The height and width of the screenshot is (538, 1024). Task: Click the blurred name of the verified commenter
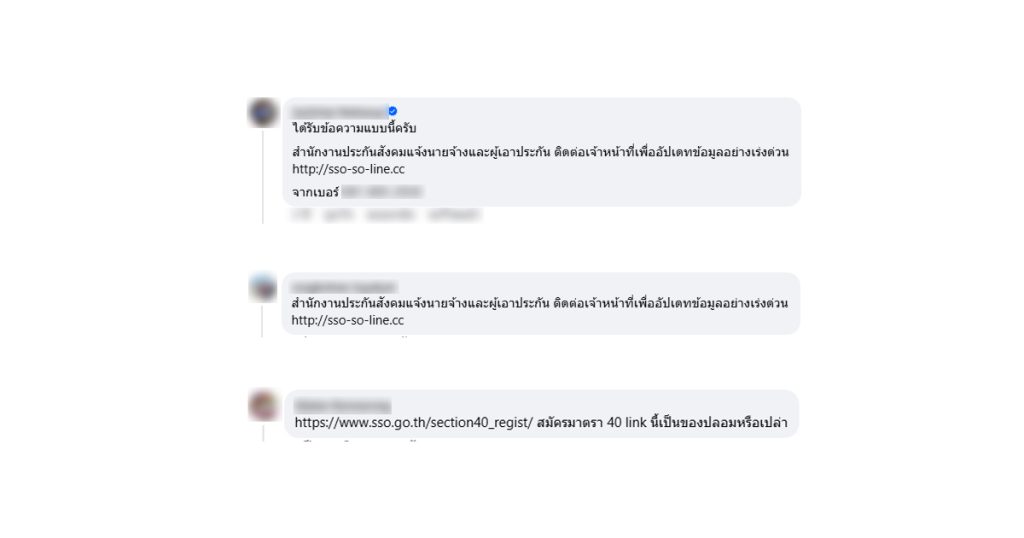(340, 112)
